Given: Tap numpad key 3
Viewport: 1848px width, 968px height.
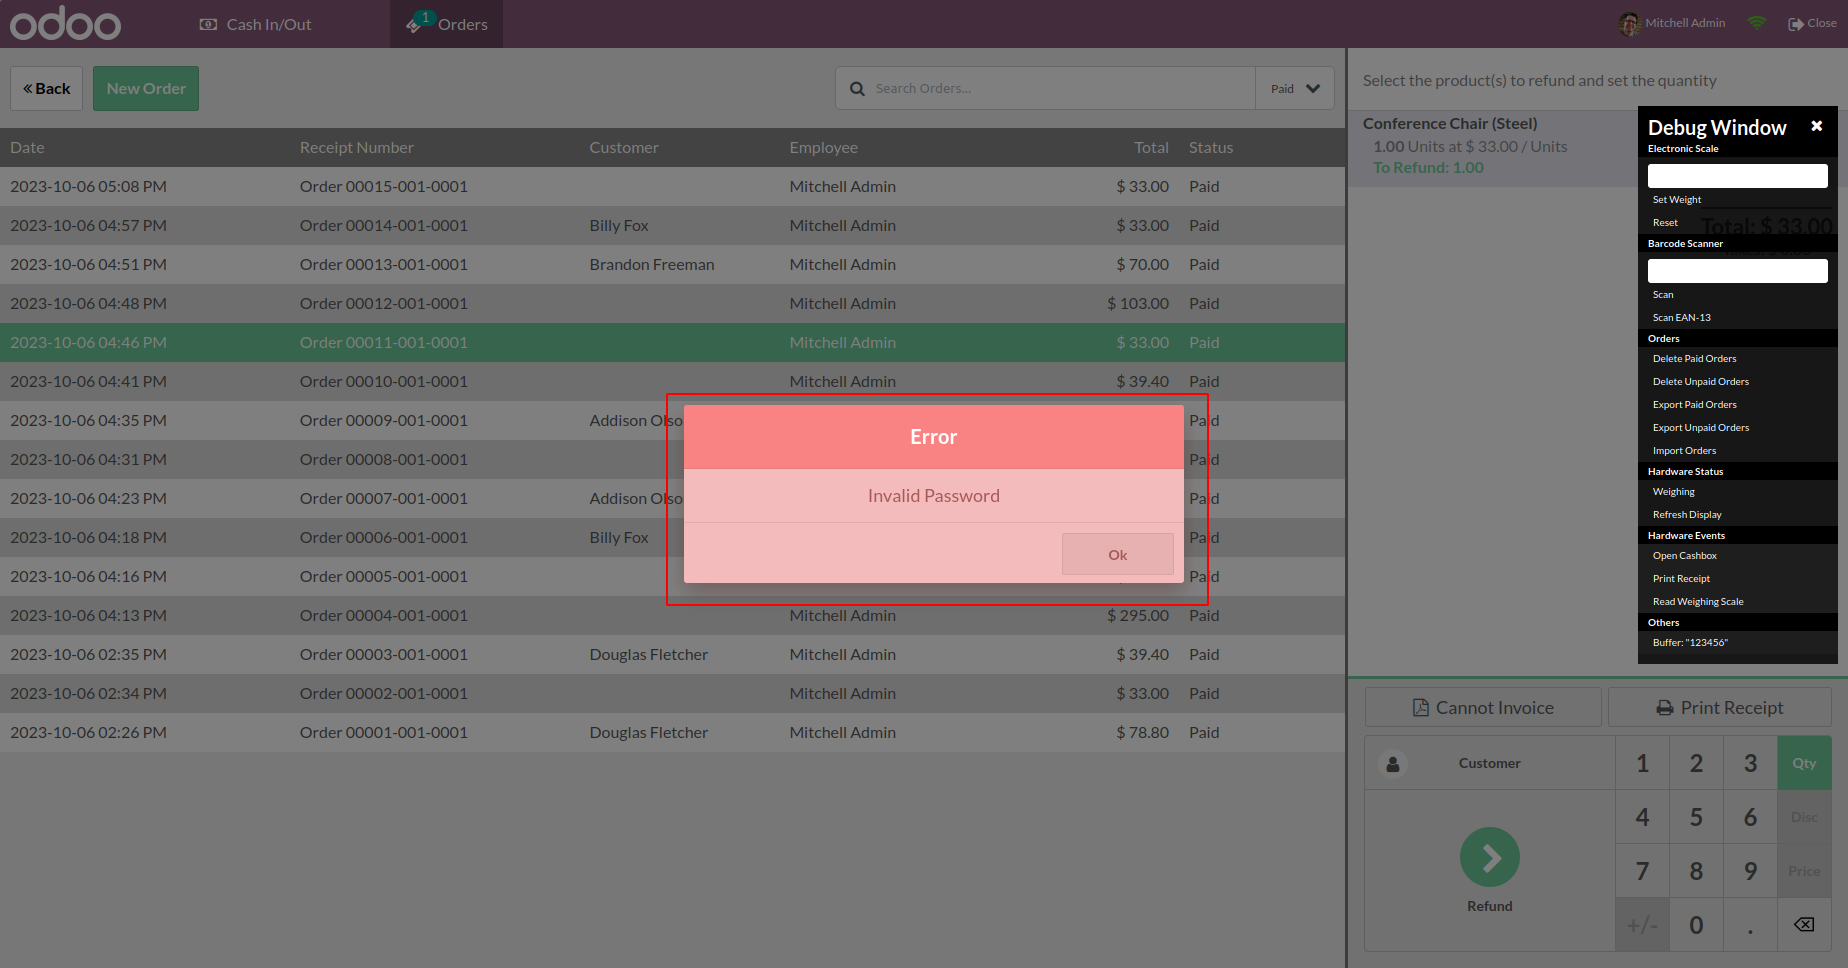Looking at the screenshot, I should pos(1750,763).
